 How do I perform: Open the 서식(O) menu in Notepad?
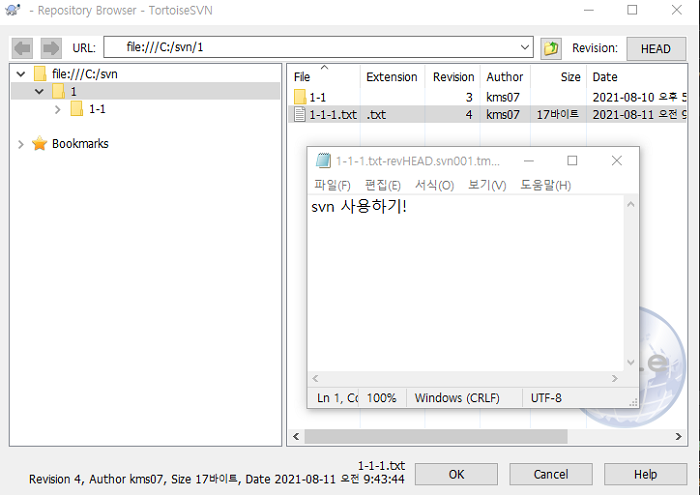(434, 185)
